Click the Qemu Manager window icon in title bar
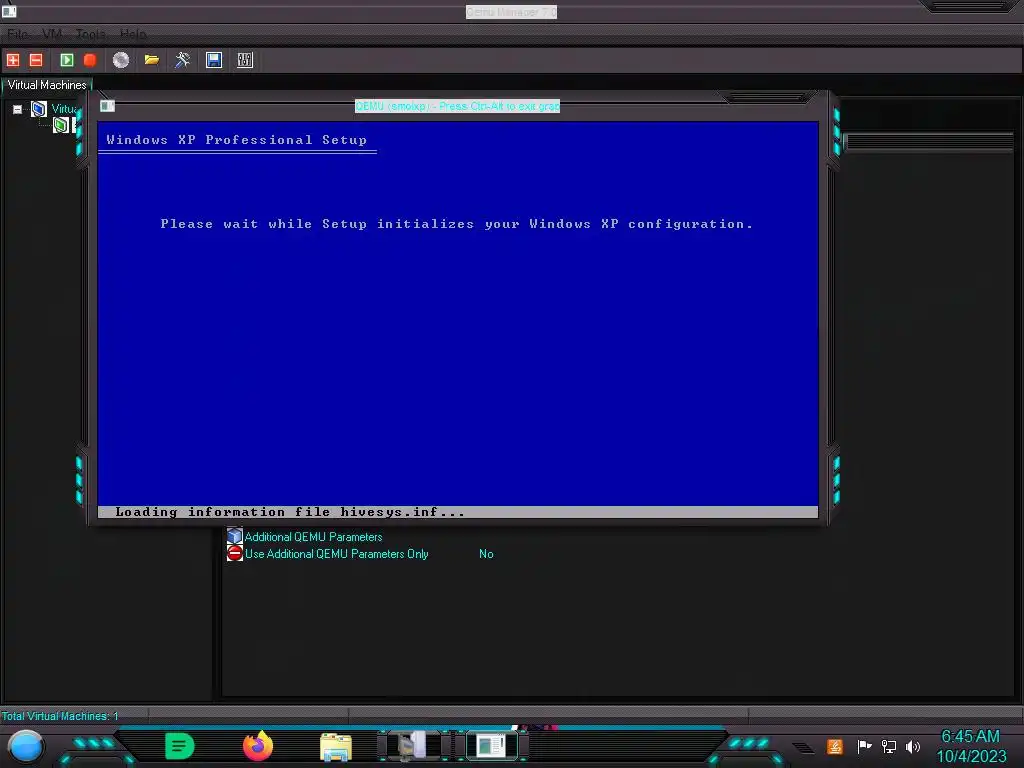The height and width of the screenshot is (768, 1024). [x=9, y=11]
